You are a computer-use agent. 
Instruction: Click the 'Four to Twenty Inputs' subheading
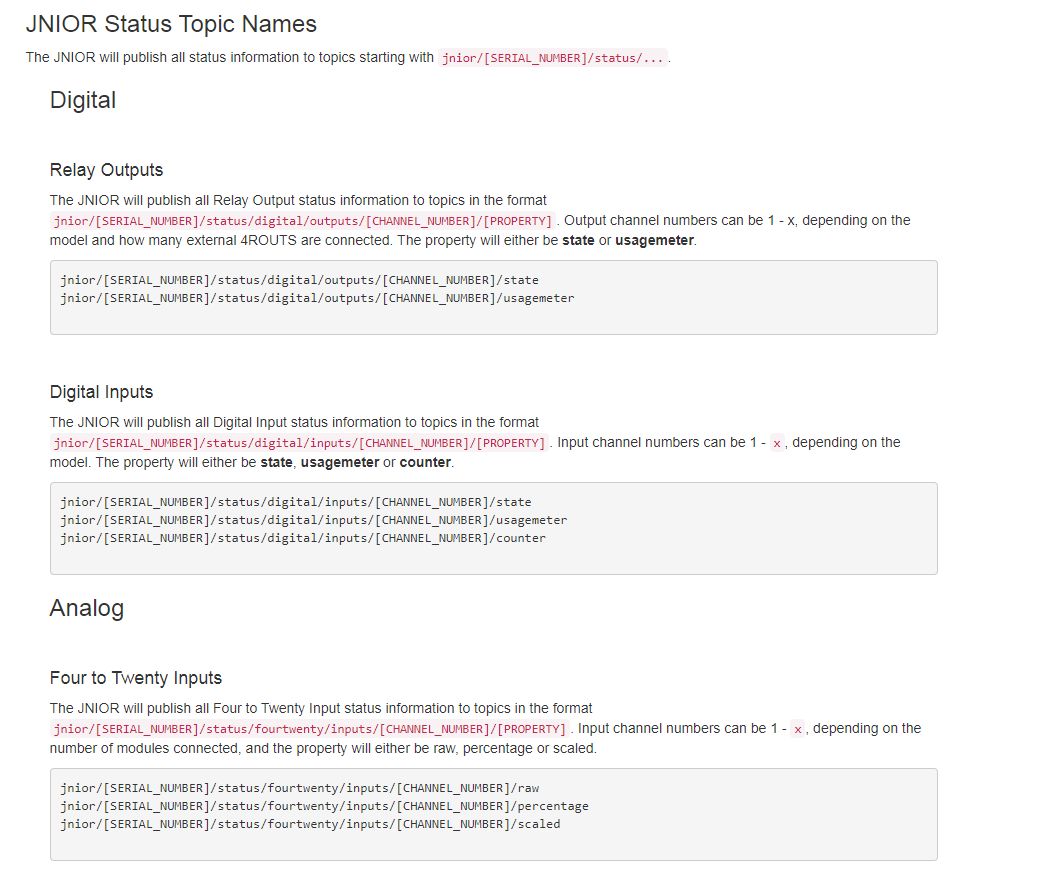coord(135,678)
